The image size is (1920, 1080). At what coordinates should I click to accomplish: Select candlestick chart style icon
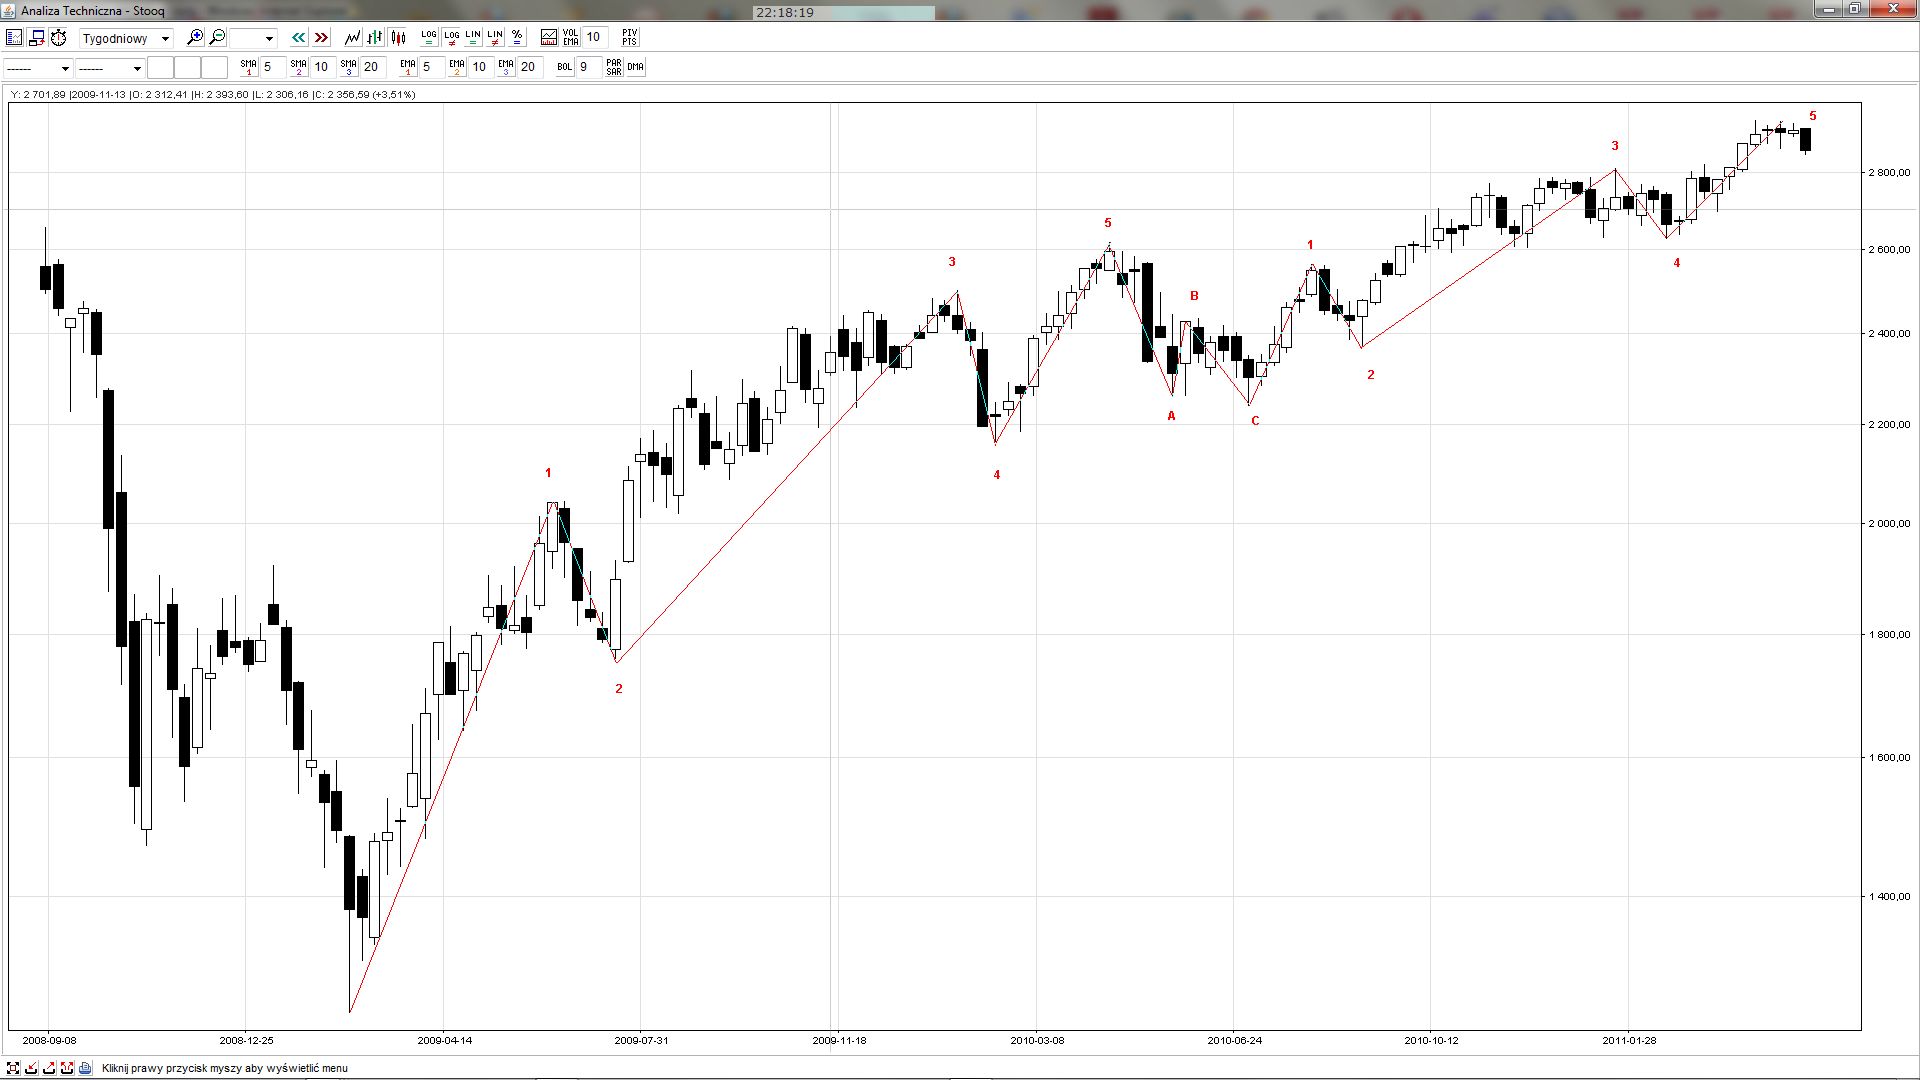(398, 38)
